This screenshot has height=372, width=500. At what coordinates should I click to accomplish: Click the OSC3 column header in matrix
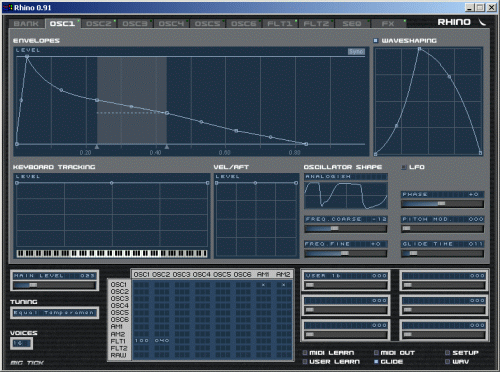[182, 274]
